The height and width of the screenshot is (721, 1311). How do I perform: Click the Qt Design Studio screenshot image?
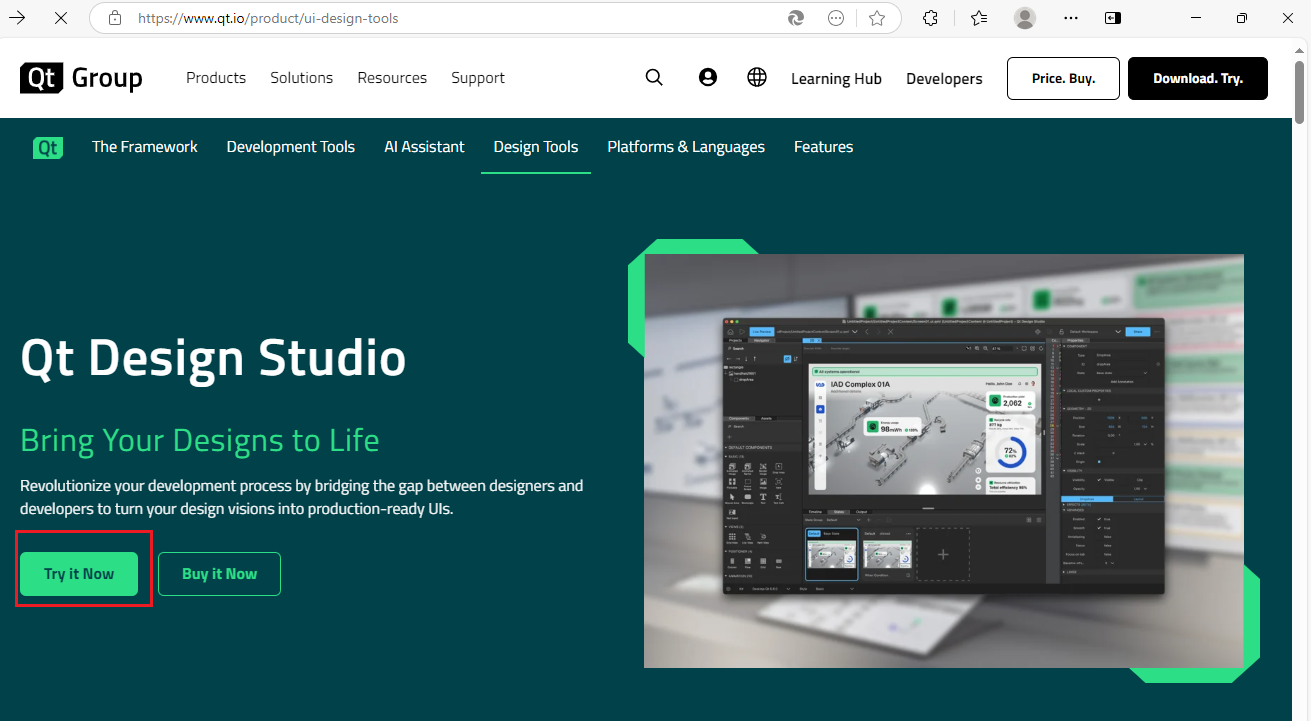pos(944,461)
